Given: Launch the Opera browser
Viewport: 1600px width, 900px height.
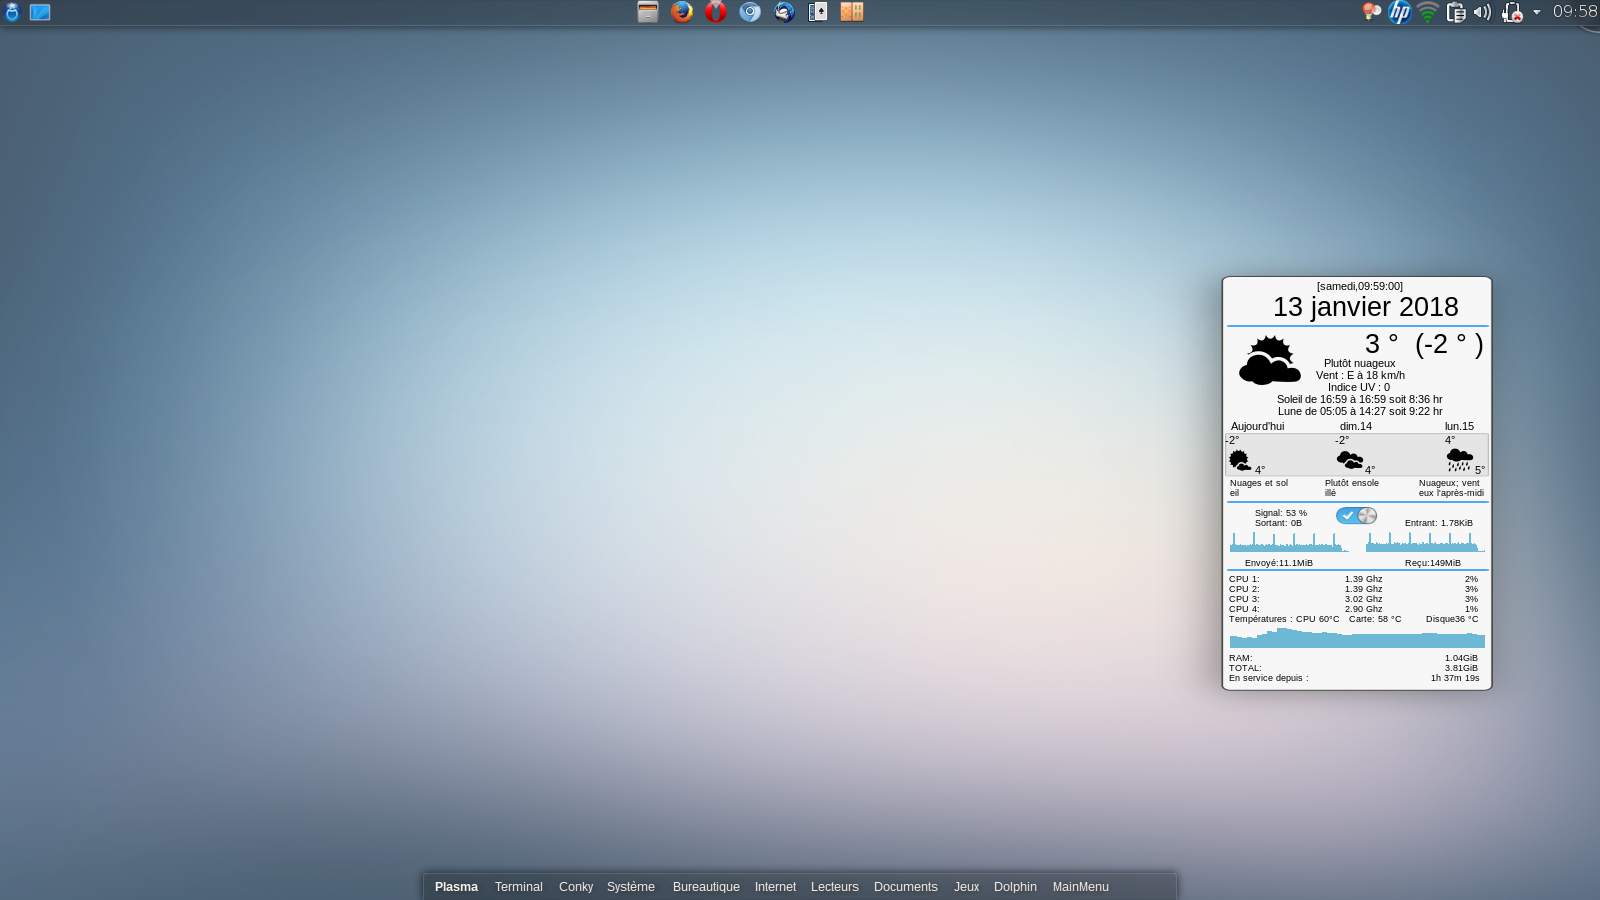Looking at the screenshot, I should [716, 12].
